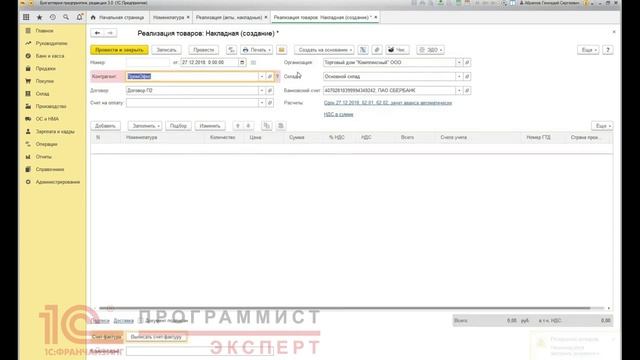Open the Печать dropdown
The height and width of the screenshot is (360, 640).
tap(256, 50)
